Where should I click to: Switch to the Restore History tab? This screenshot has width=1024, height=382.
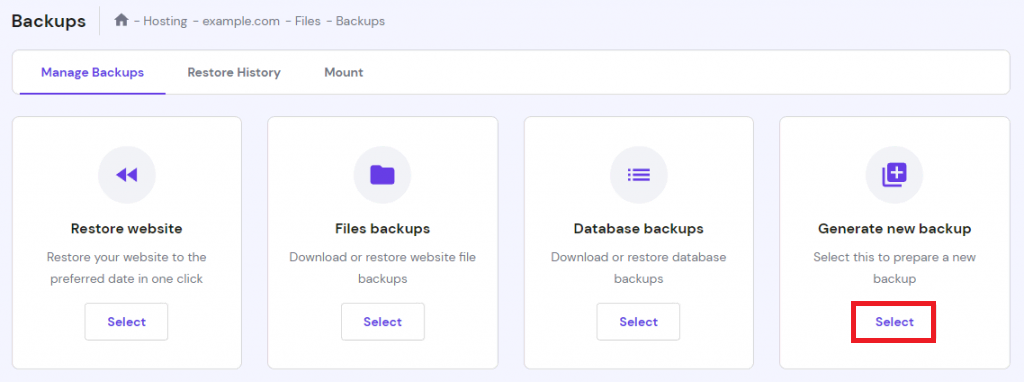[234, 72]
